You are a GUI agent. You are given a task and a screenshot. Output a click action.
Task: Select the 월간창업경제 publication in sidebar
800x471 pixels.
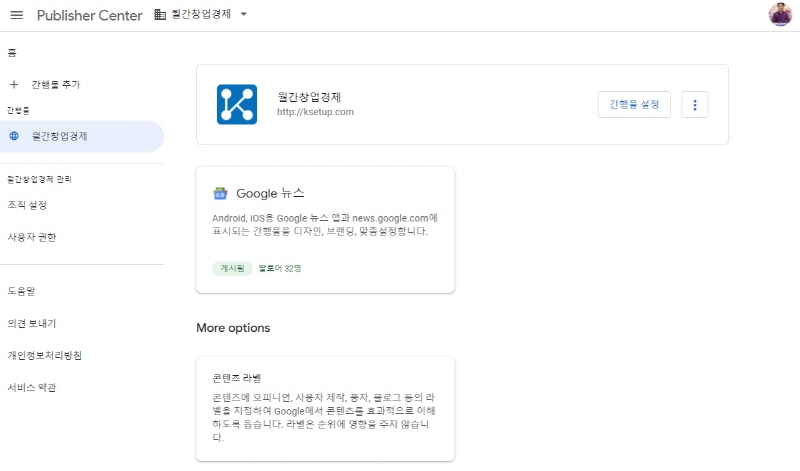(82, 136)
